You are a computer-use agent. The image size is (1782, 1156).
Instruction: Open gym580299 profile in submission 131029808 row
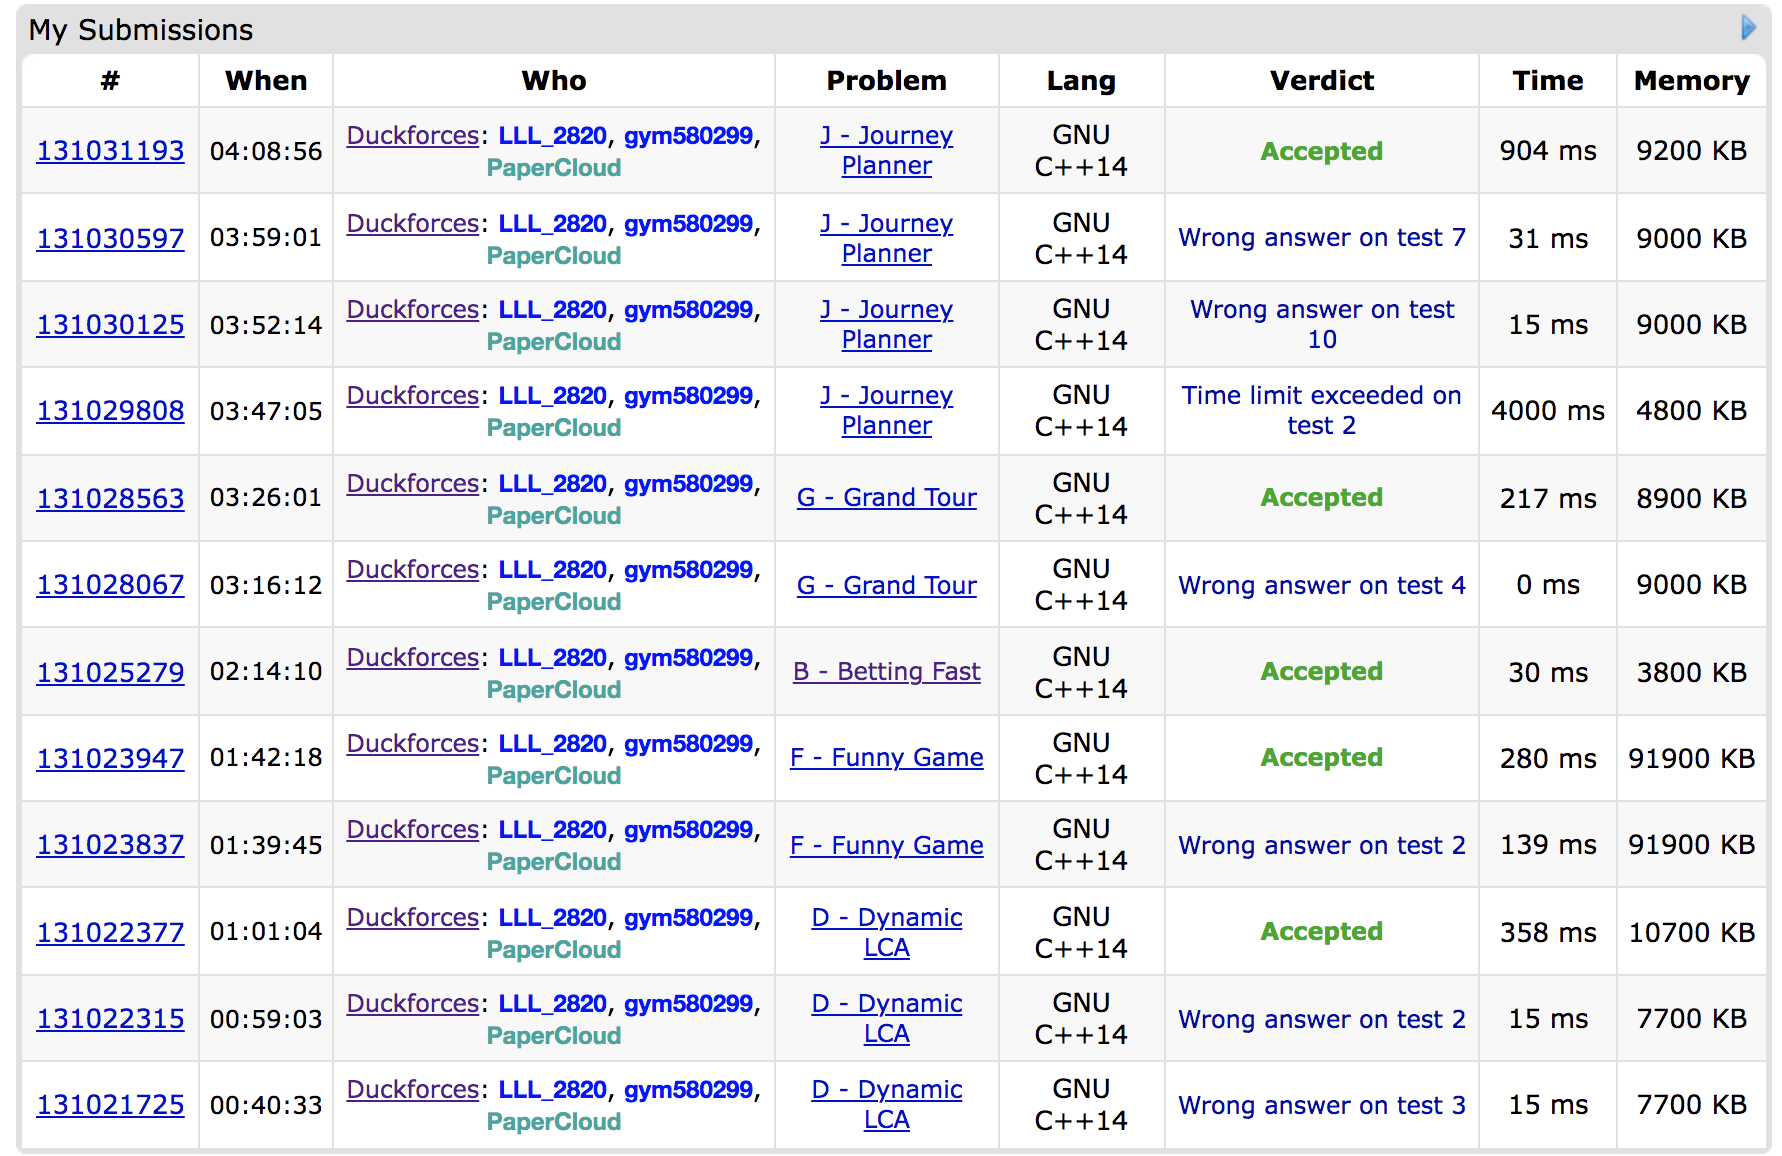click(x=688, y=396)
